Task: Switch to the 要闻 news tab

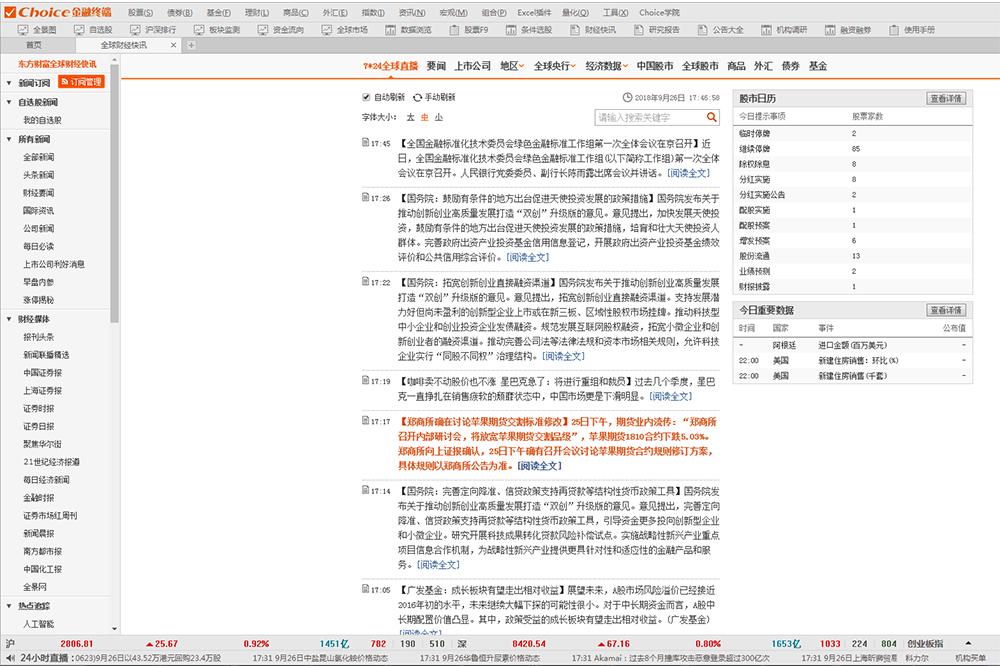Action: [436, 66]
